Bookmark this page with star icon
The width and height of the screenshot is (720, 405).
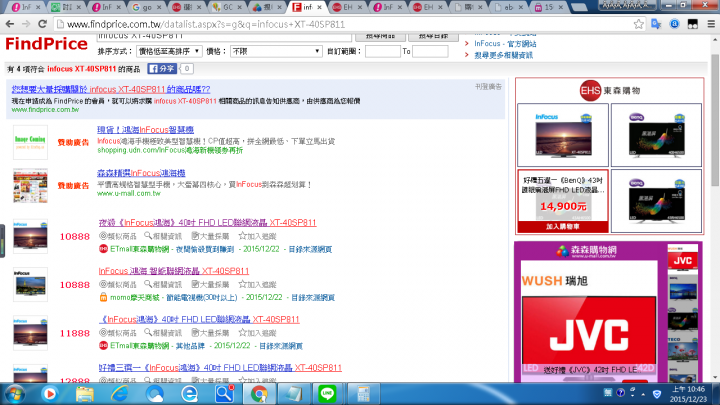point(638,24)
